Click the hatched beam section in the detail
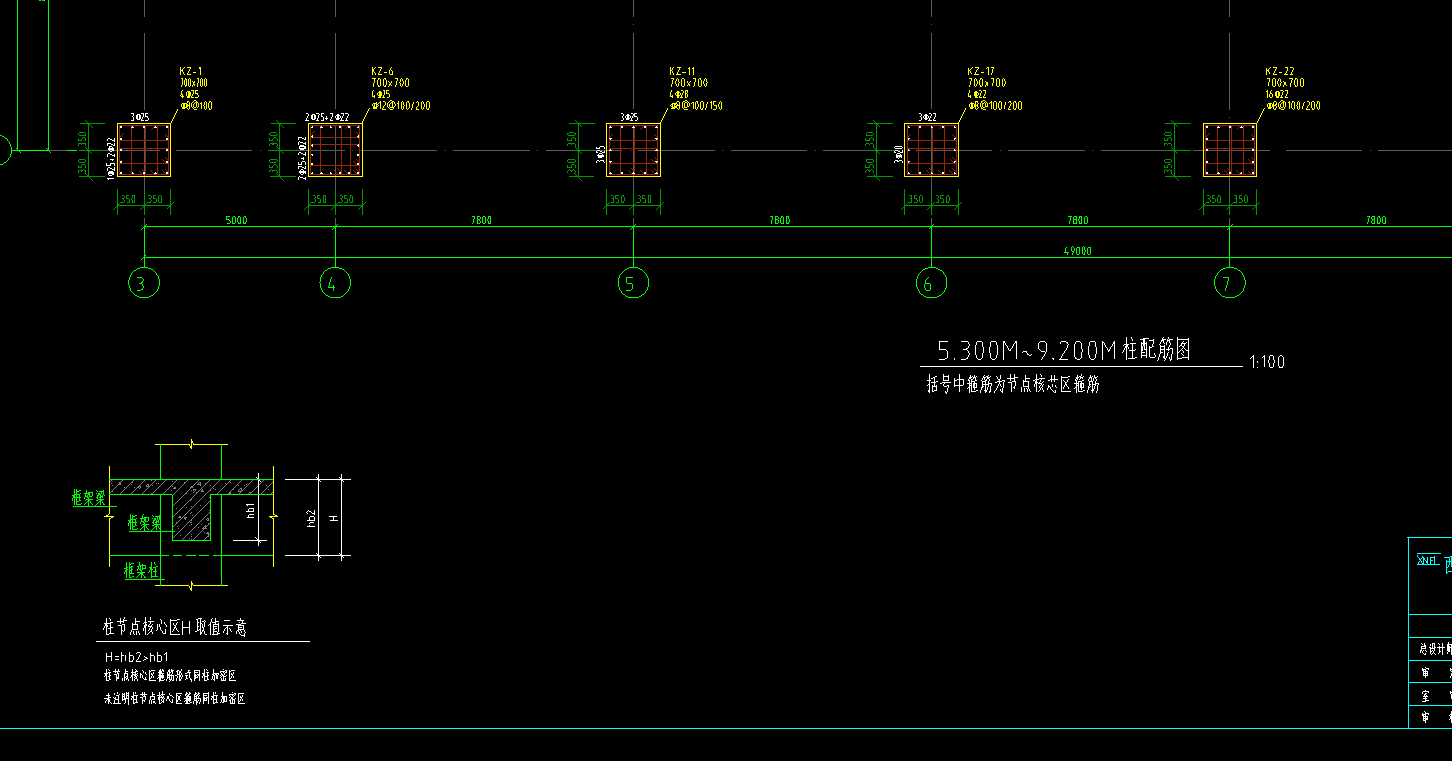Screen dimensions: 1452x761 click(191, 516)
